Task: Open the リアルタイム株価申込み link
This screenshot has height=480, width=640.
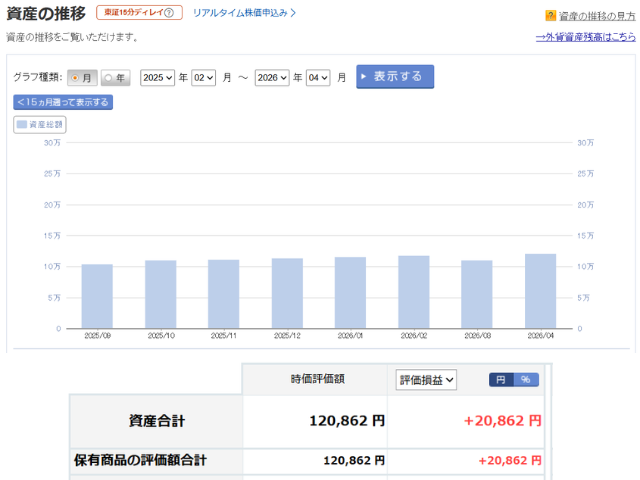Action: tap(244, 13)
